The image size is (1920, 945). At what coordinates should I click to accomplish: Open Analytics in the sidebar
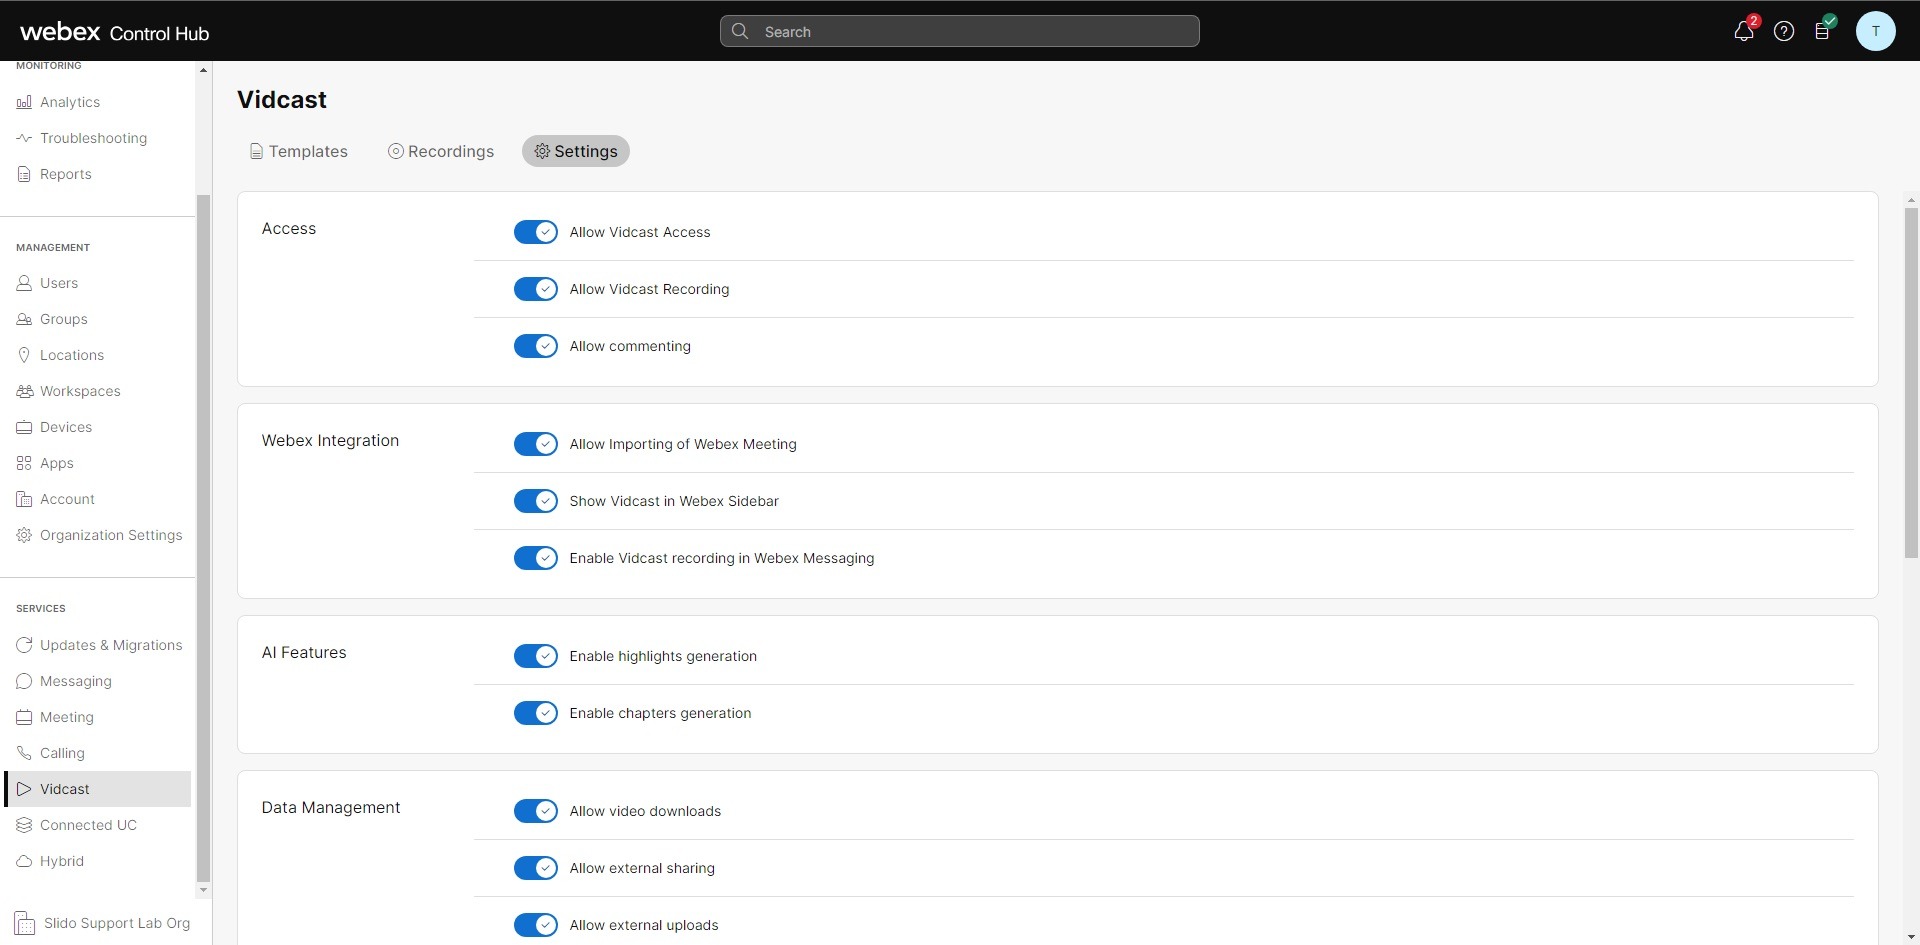[x=70, y=102]
